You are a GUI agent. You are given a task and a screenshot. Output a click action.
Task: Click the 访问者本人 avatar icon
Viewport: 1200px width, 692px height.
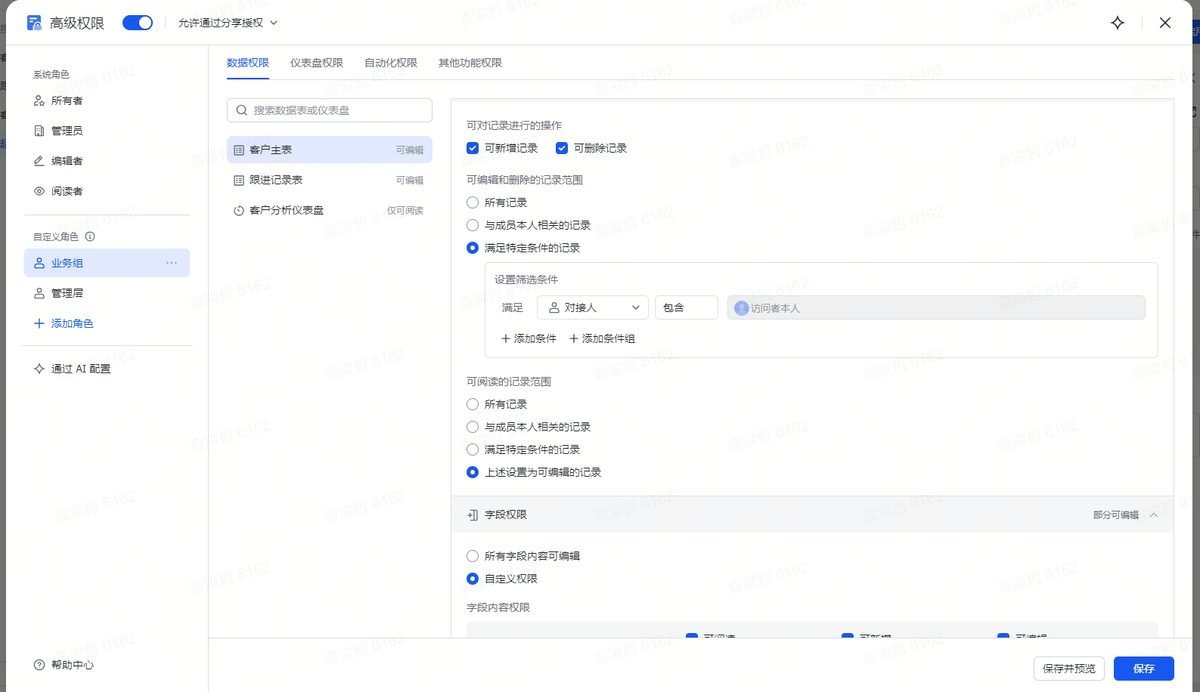pos(741,308)
